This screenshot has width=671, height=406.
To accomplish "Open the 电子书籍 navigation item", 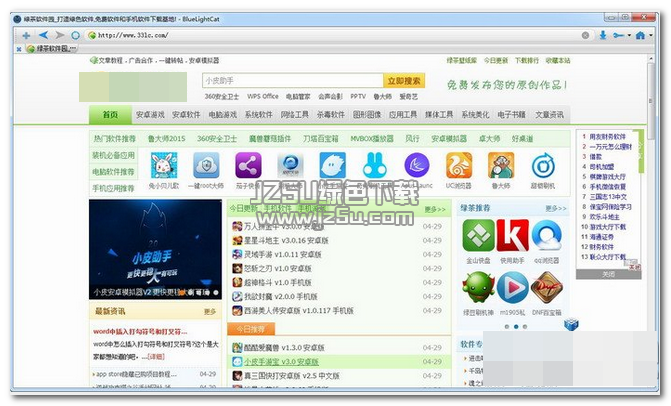I will click(x=511, y=115).
